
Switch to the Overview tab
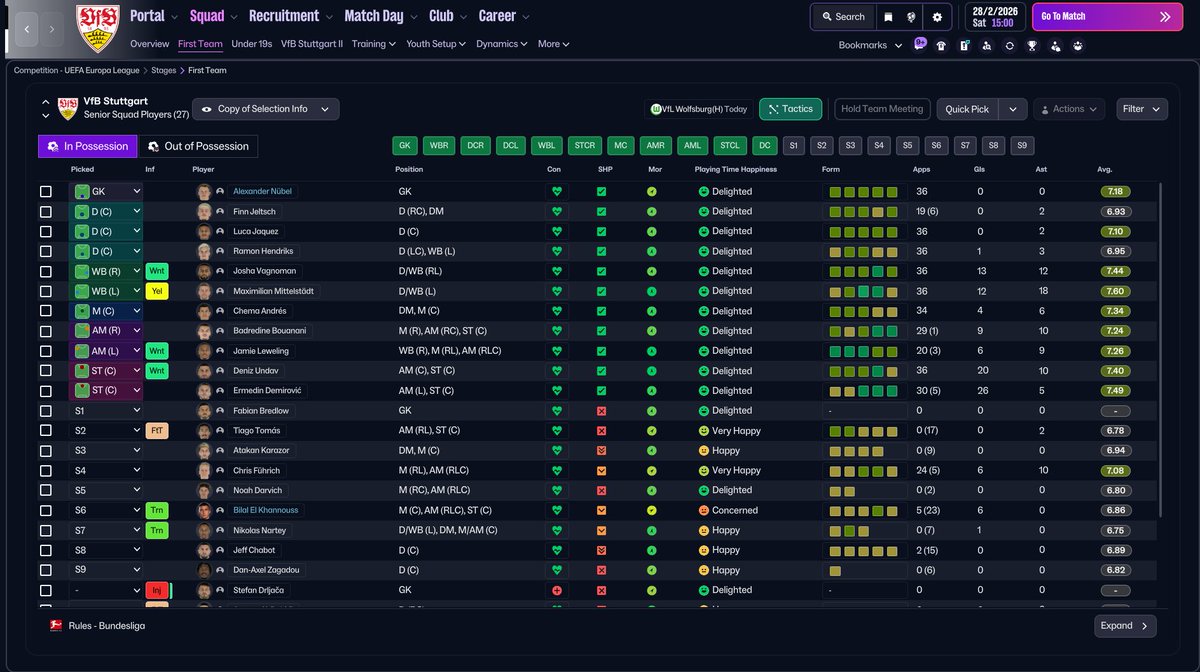[149, 44]
